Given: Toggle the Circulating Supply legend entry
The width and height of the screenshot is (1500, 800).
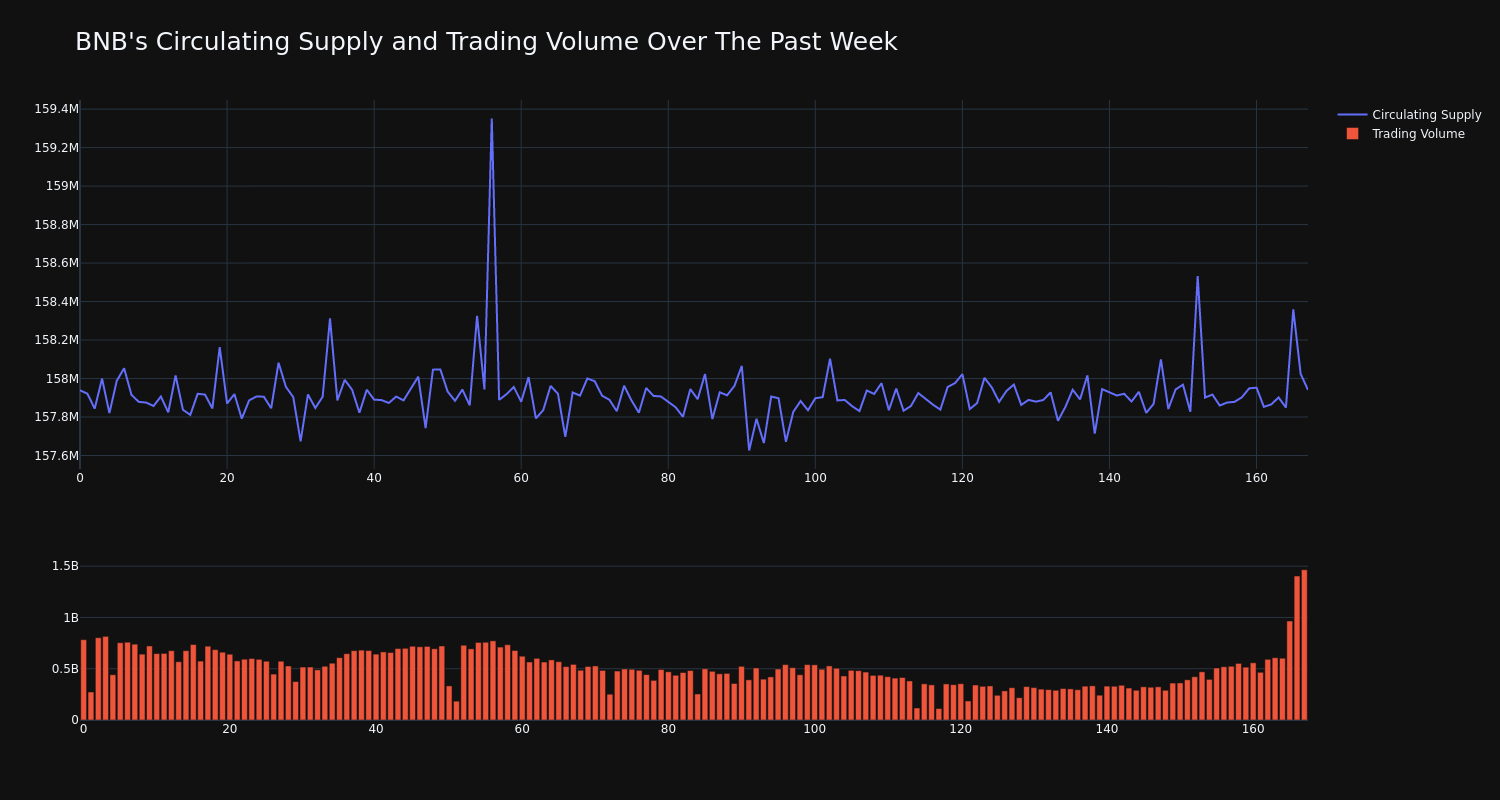Looking at the screenshot, I should pos(1409,115).
